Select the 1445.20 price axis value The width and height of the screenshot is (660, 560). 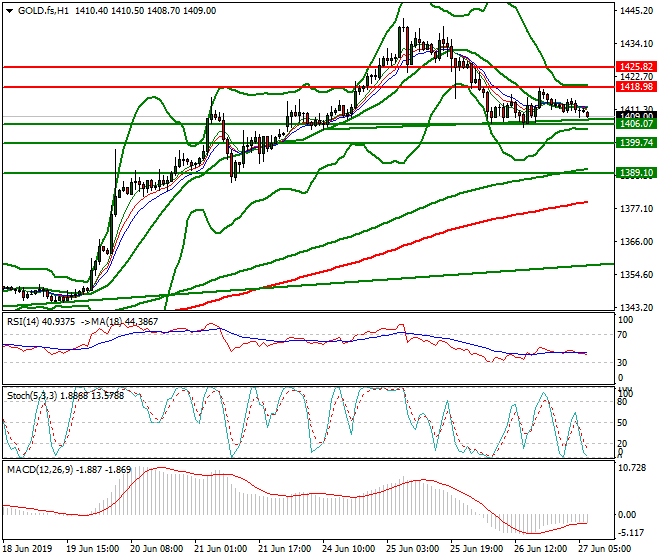click(636, 11)
